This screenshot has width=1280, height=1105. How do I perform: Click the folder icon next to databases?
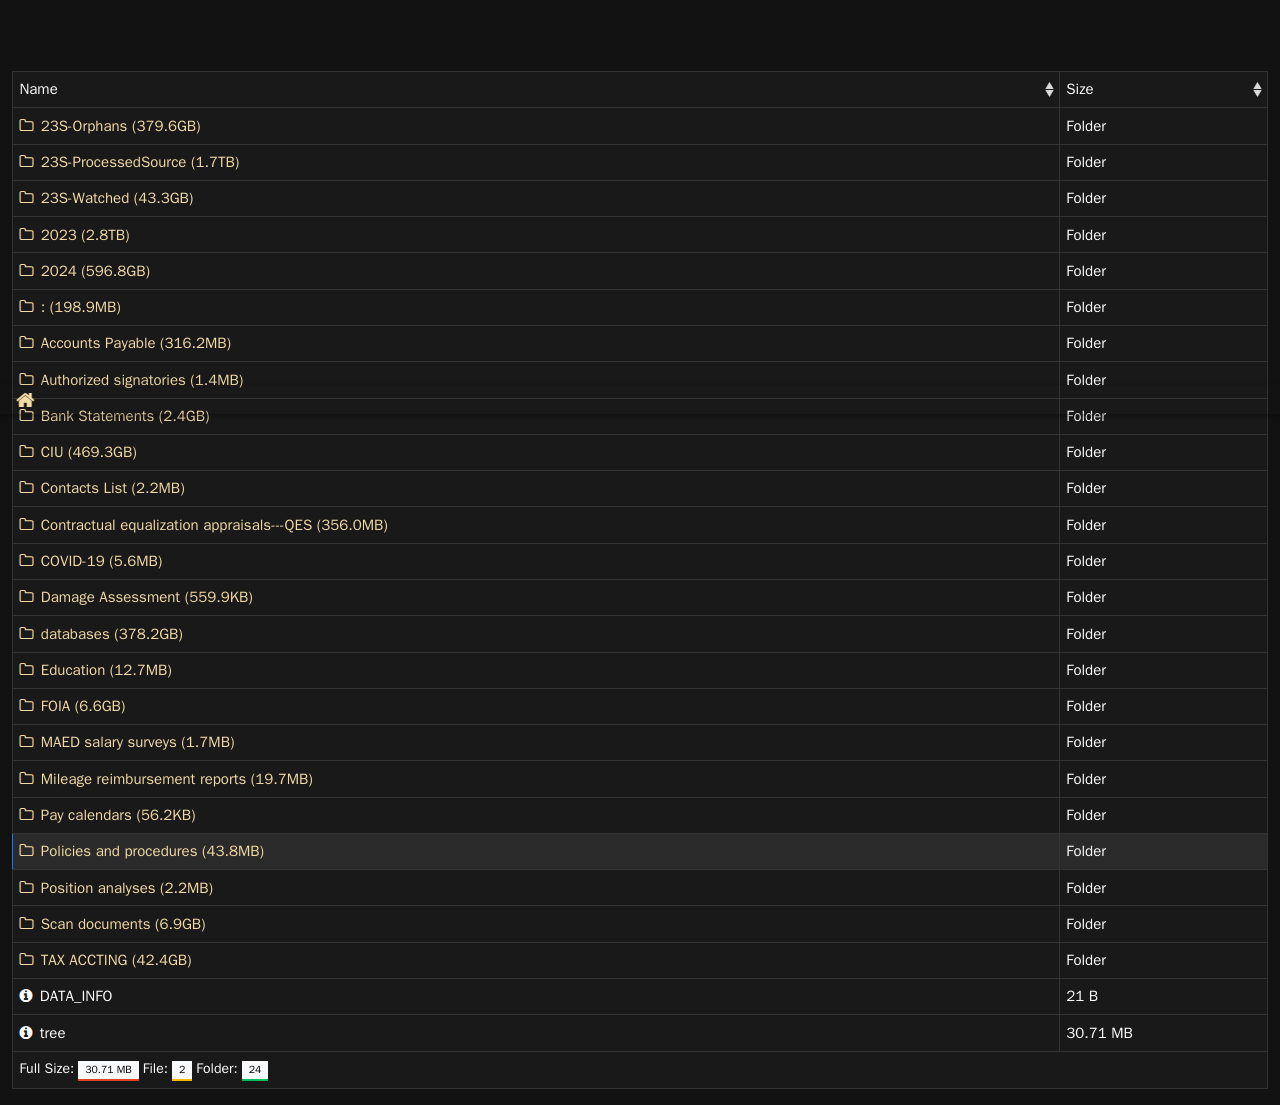pyautogui.click(x=27, y=634)
